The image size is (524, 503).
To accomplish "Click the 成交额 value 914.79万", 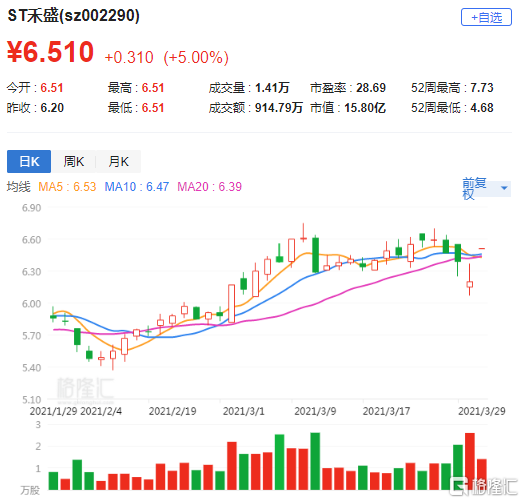I will tap(279, 108).
